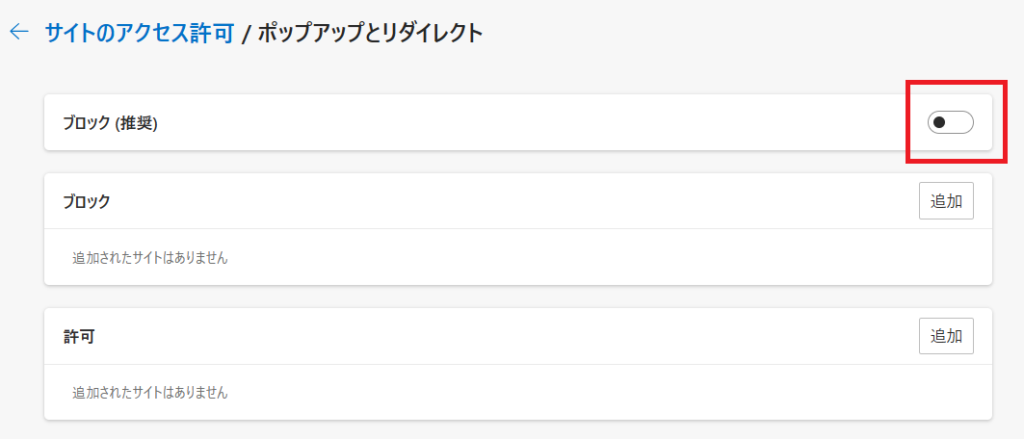This screenshot has height=439, width=1024.
Task: Click the right half of the toggle track
Action: (961, 123)
